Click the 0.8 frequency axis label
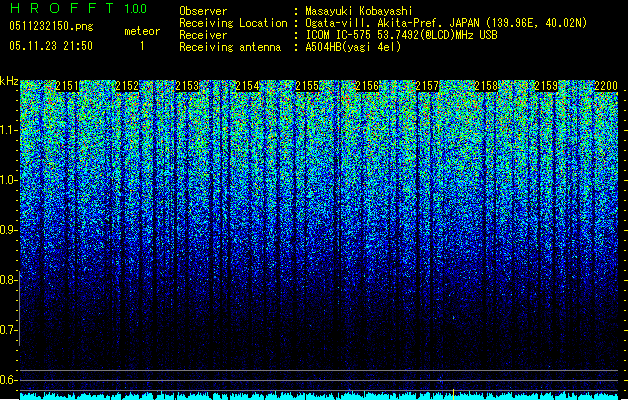The image size is (629, 400). (8, 280)
